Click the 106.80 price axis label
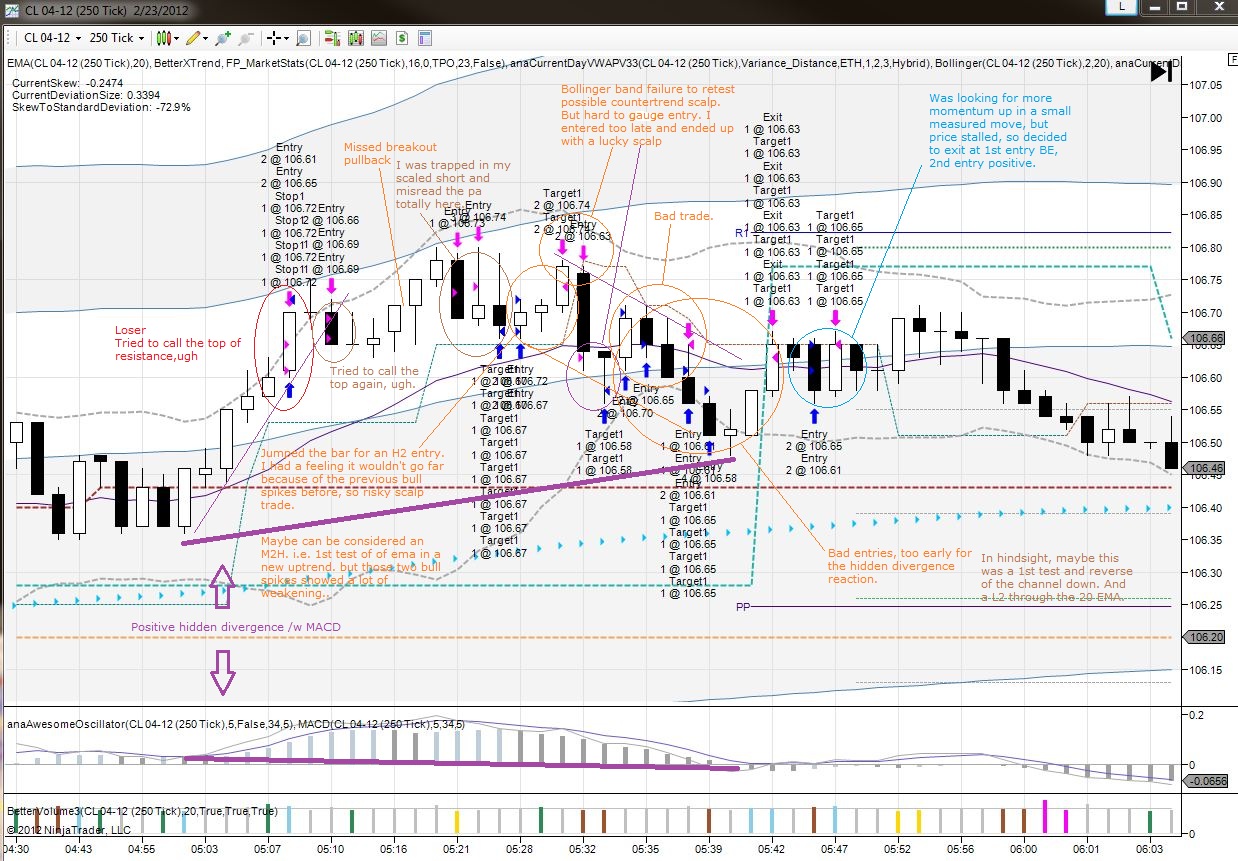 click(x=1208, y=248)
